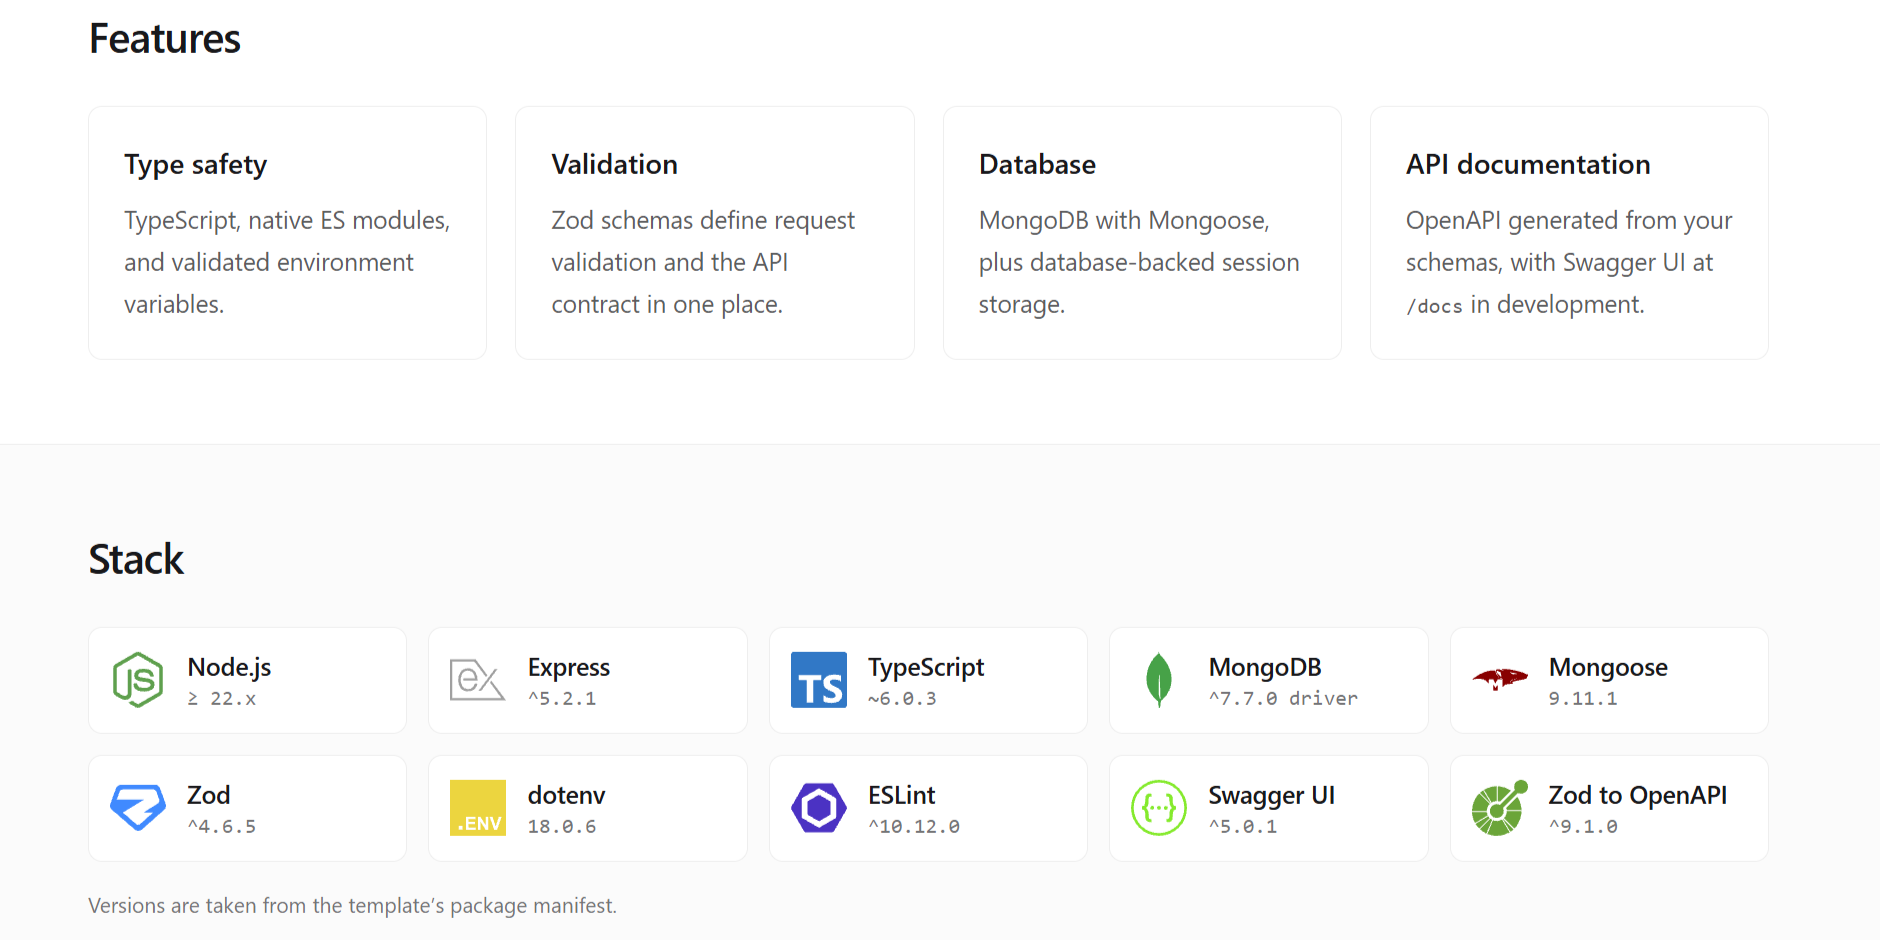This screenshot has height=940, width=1880.
Task: Click the blue TypeScript TS logo
Action: click(818, 680)
